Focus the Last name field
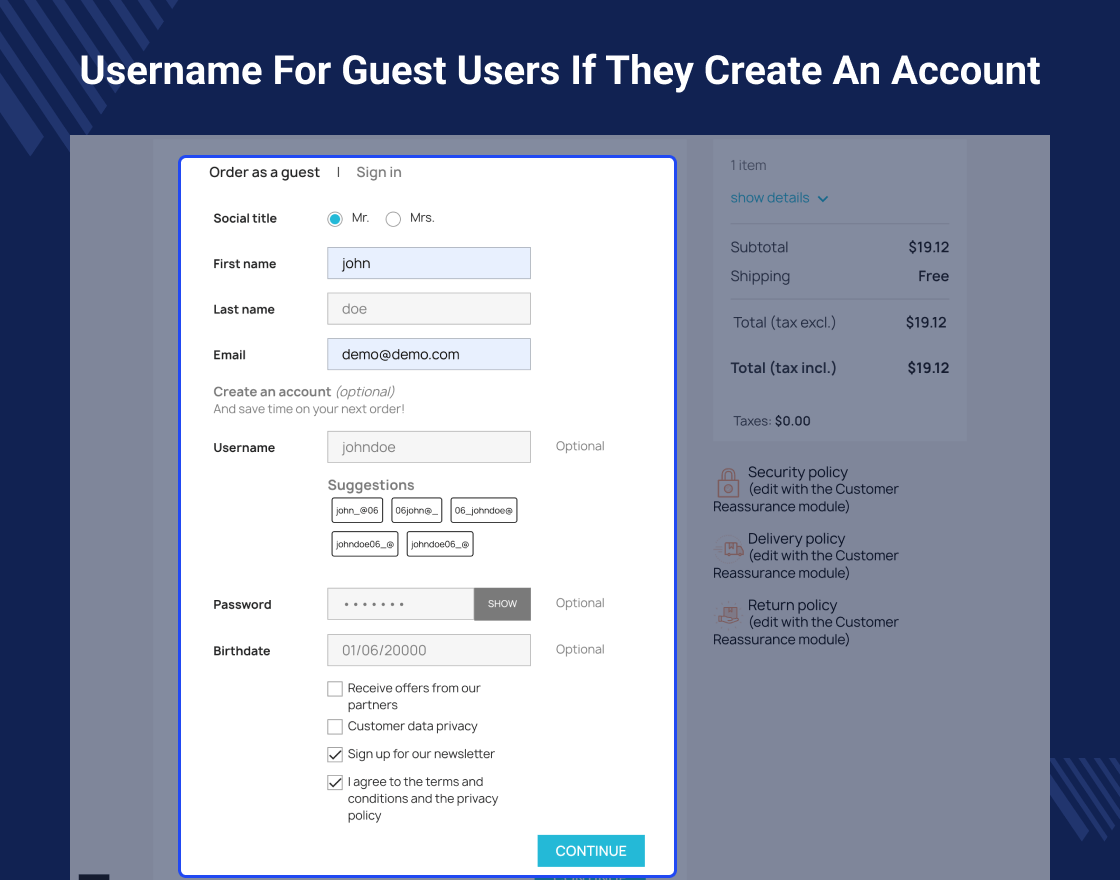Image resolution: width=1120 pixels, height=880 pixels. [x=429, y=309]
